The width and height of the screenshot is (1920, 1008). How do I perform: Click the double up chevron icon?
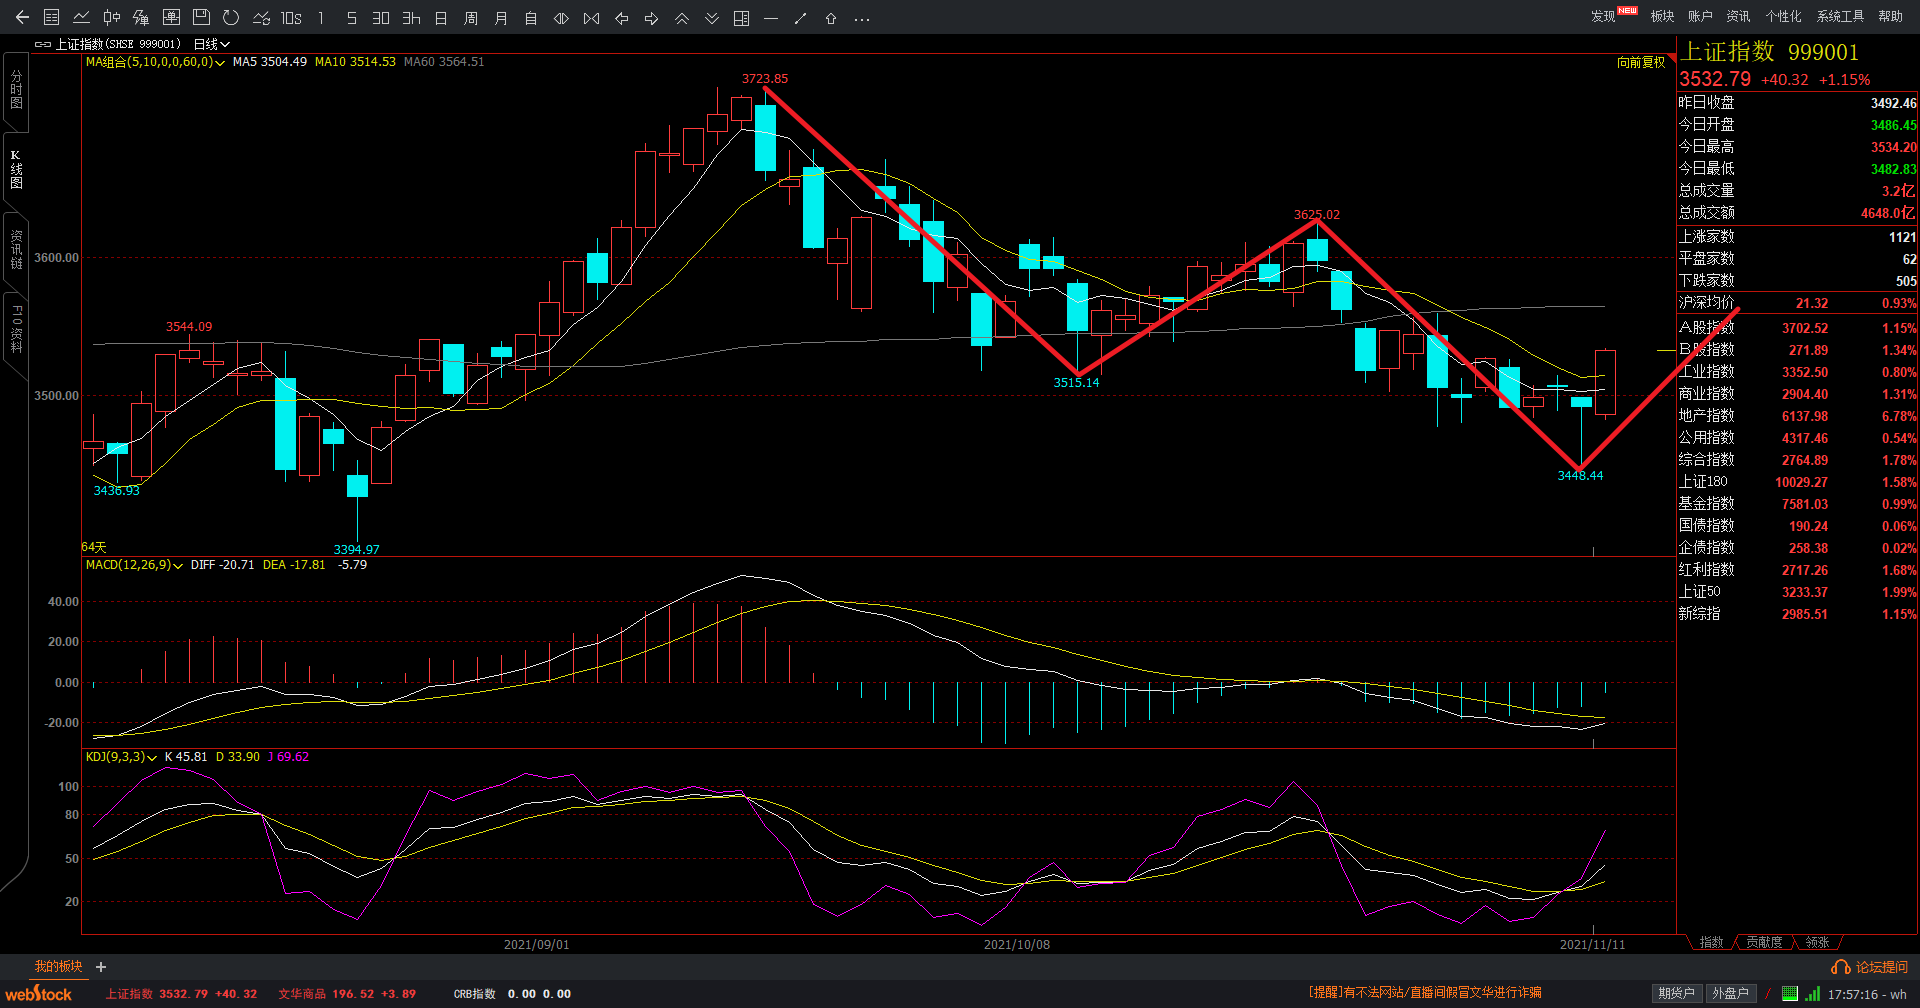(682, 18)
